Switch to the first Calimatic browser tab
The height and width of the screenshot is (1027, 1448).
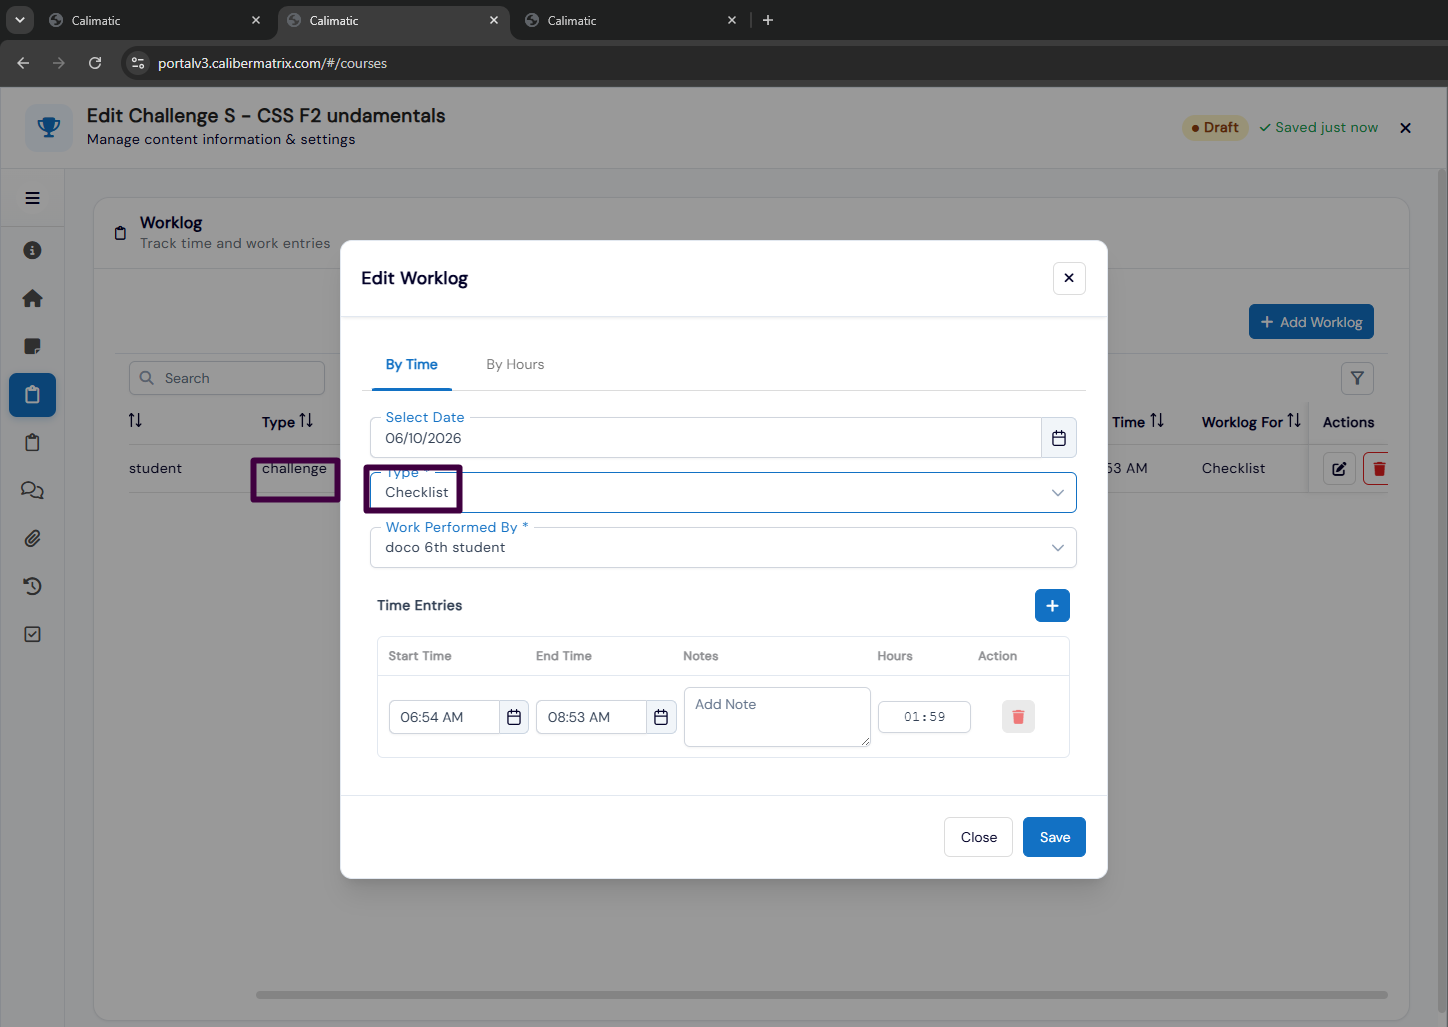[x=153, y=20]
